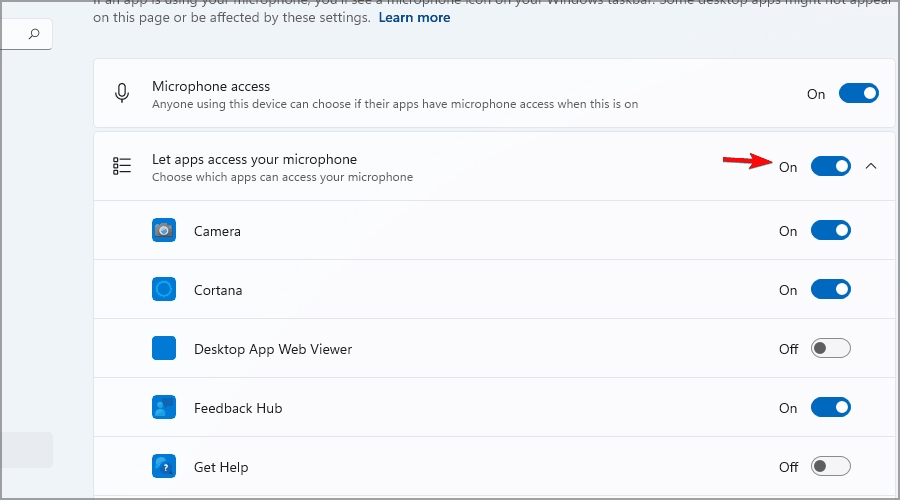Image resolution: width=900 pixels, height=500 pixels.
Task: Turn off the Microphone access toggle
Action: tap(859, 93)
